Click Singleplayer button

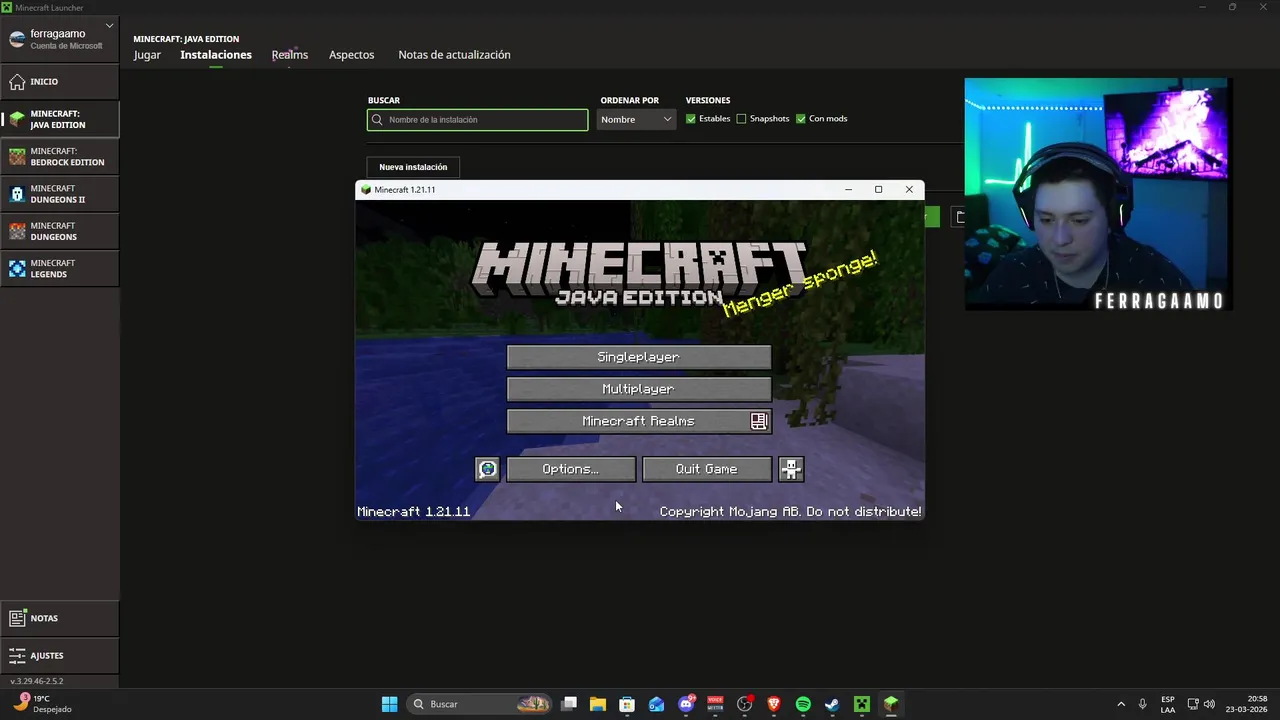[639, 357]
